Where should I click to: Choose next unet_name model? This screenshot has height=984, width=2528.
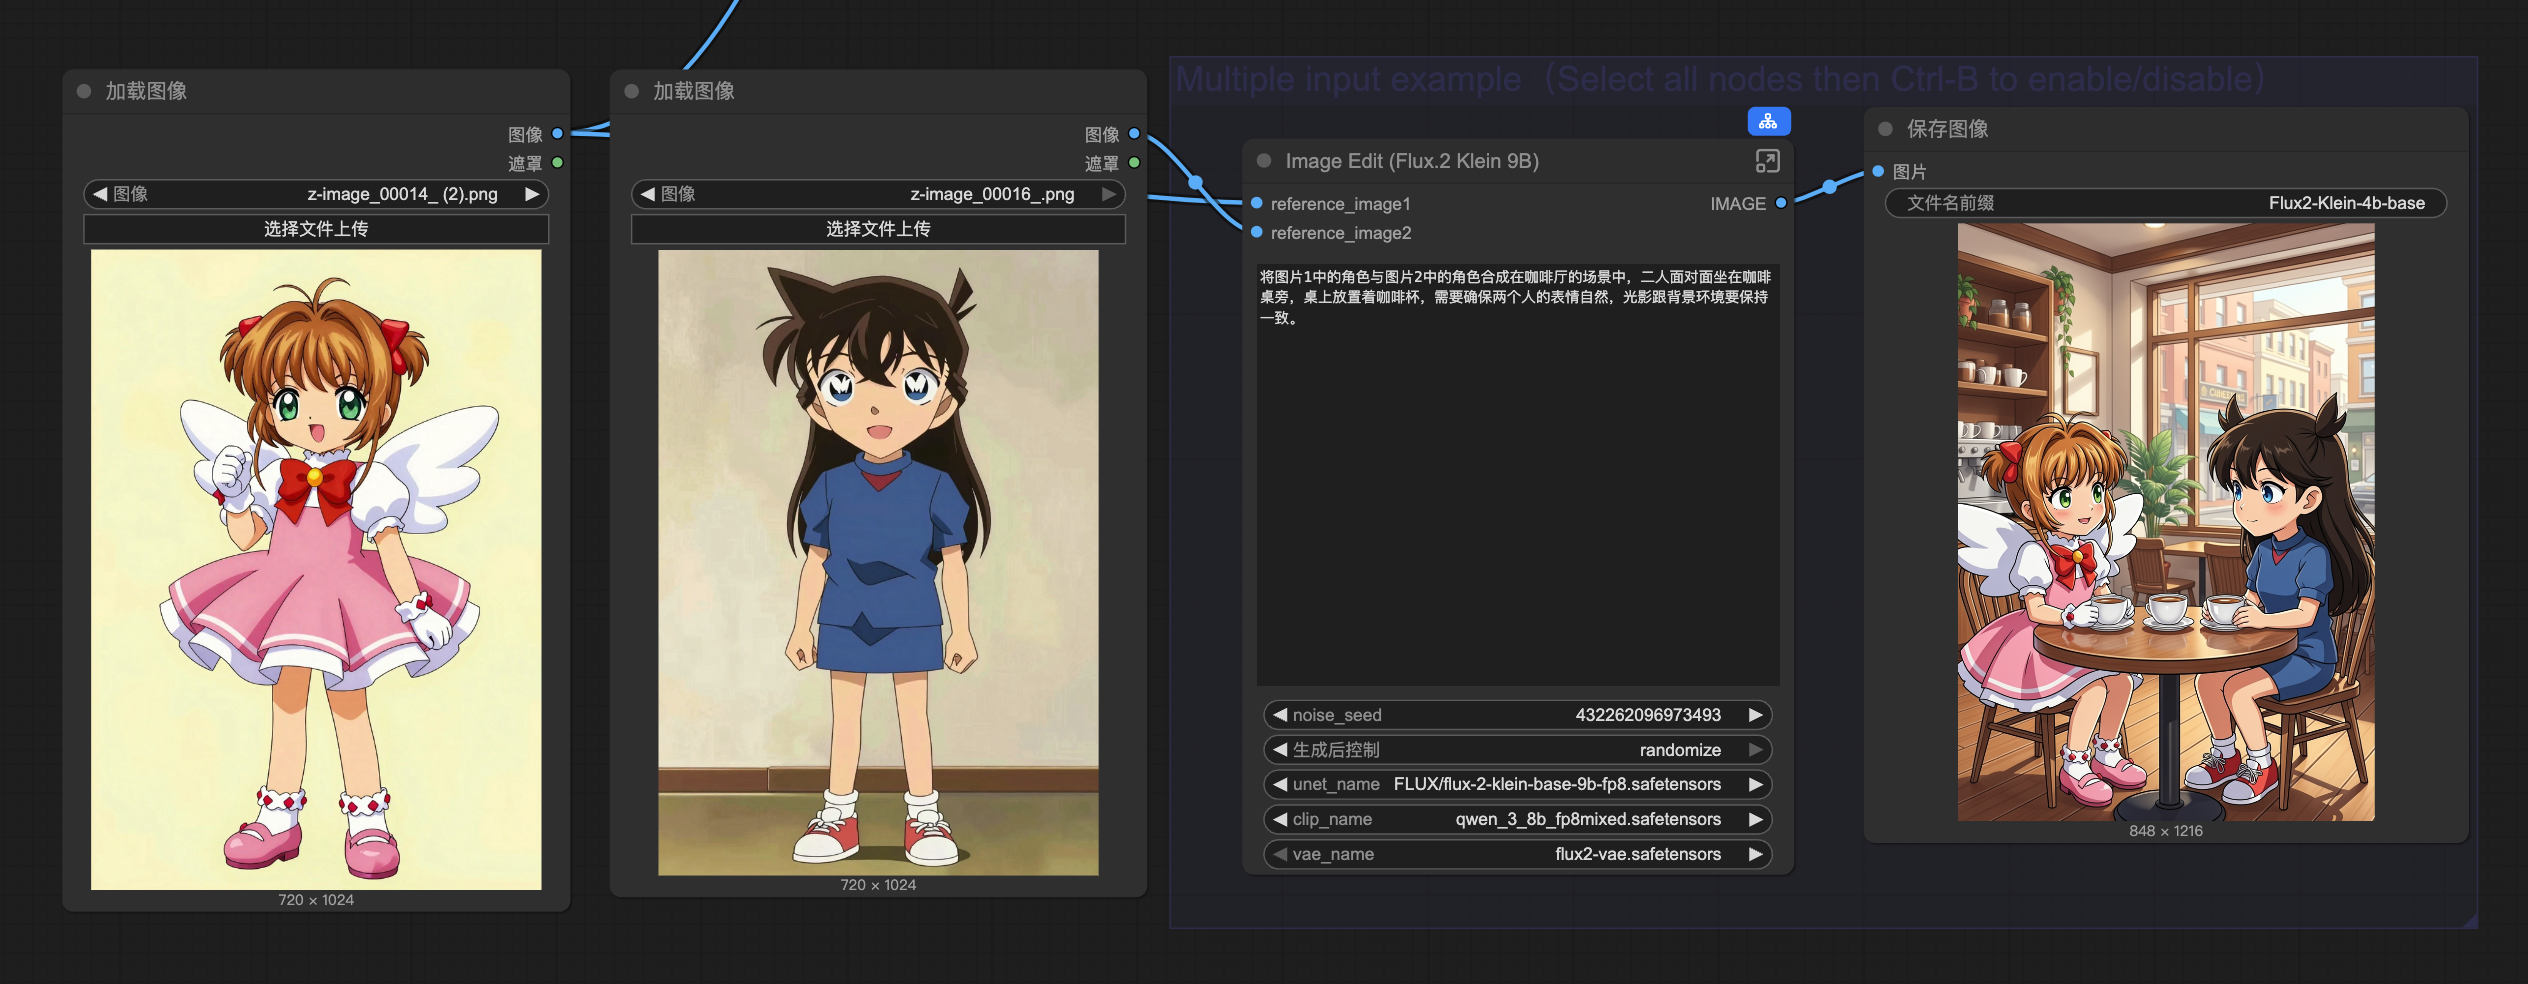pos(1756,784)
